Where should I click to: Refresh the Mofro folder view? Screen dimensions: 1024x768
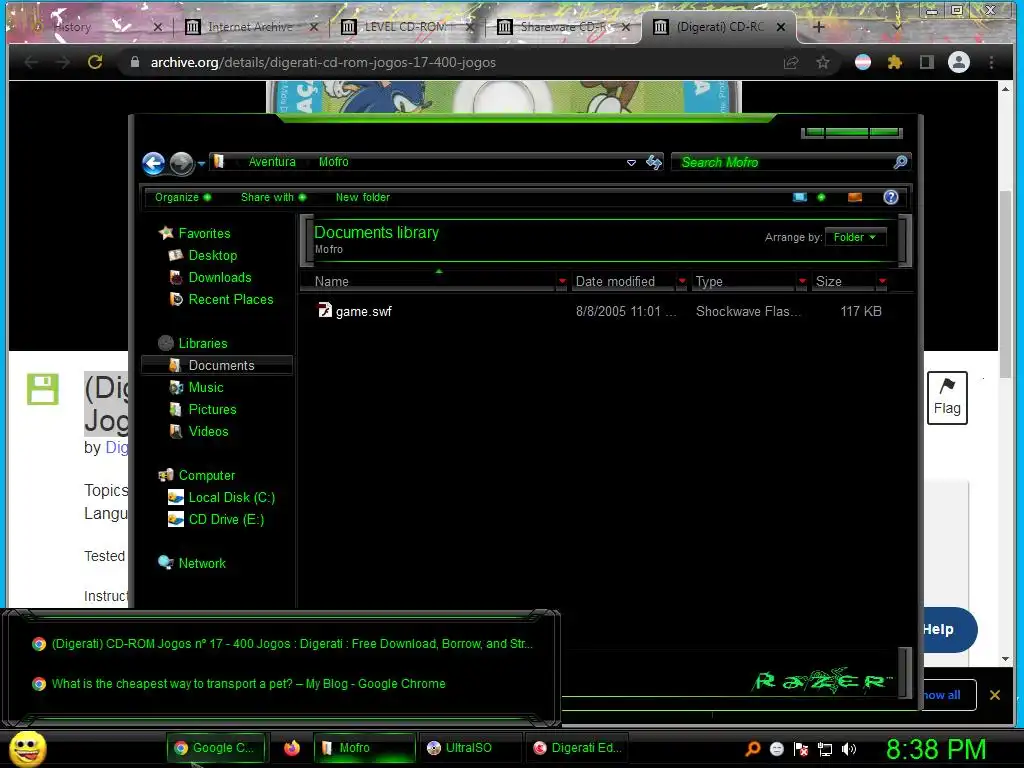[654, 162]
